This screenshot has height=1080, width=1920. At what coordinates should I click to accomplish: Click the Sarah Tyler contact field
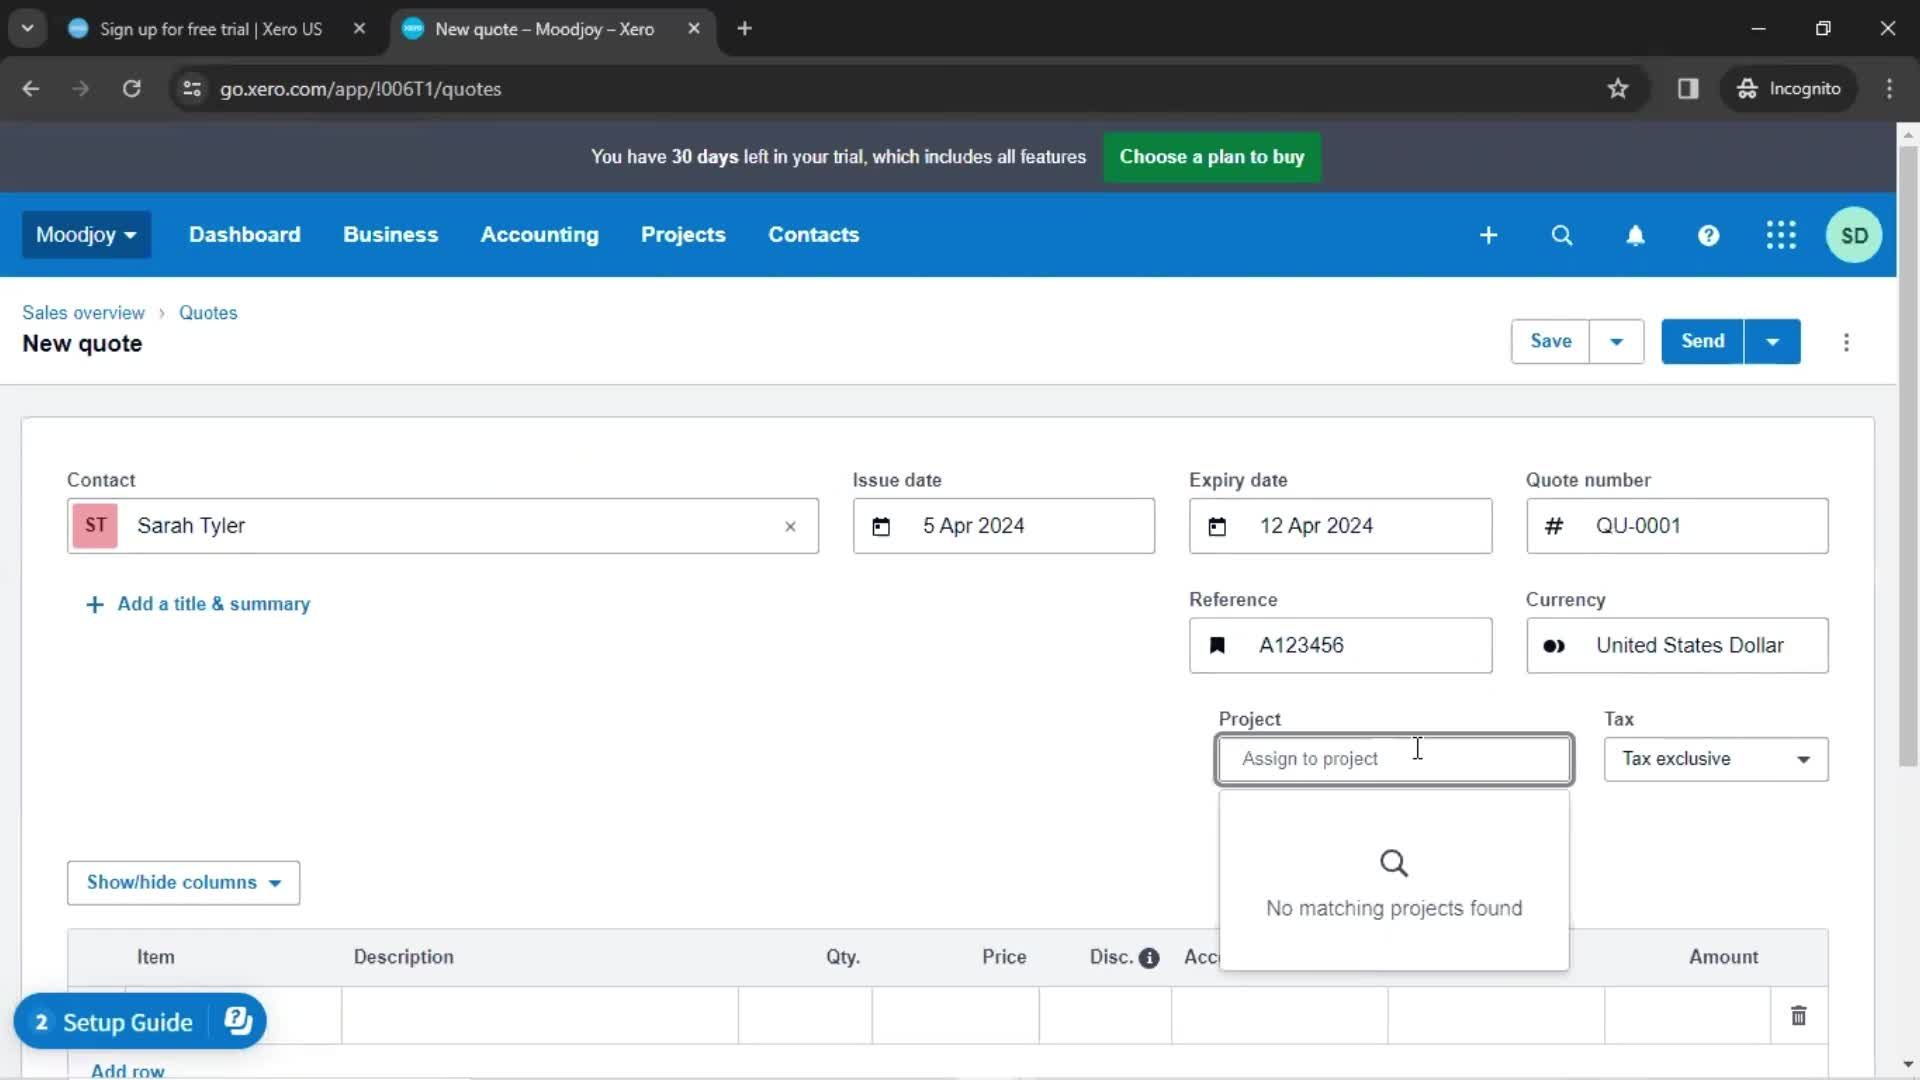(443, 526)
